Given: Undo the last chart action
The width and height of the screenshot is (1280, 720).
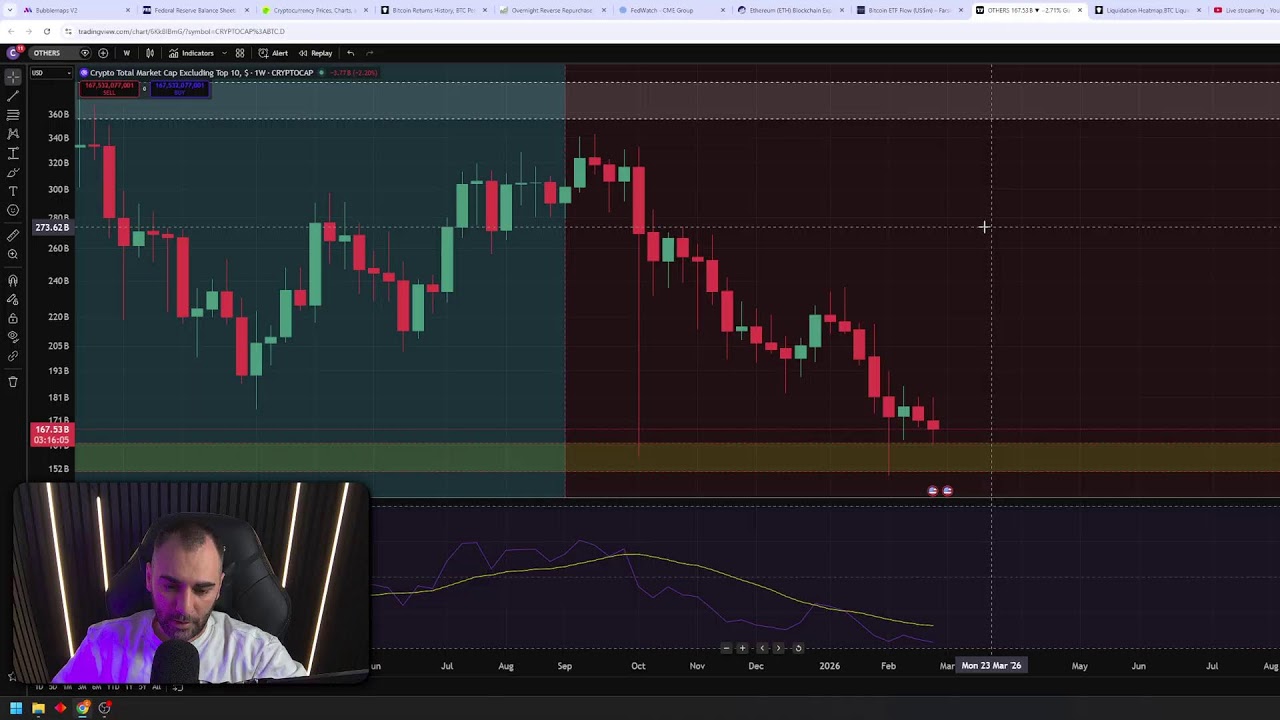Looking at the screenshot, I should tap(351, 53).
